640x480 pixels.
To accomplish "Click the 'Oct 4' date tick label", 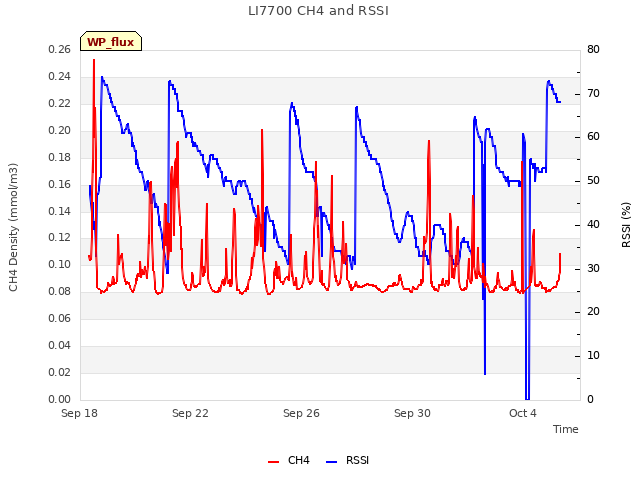I will (522, 413).
